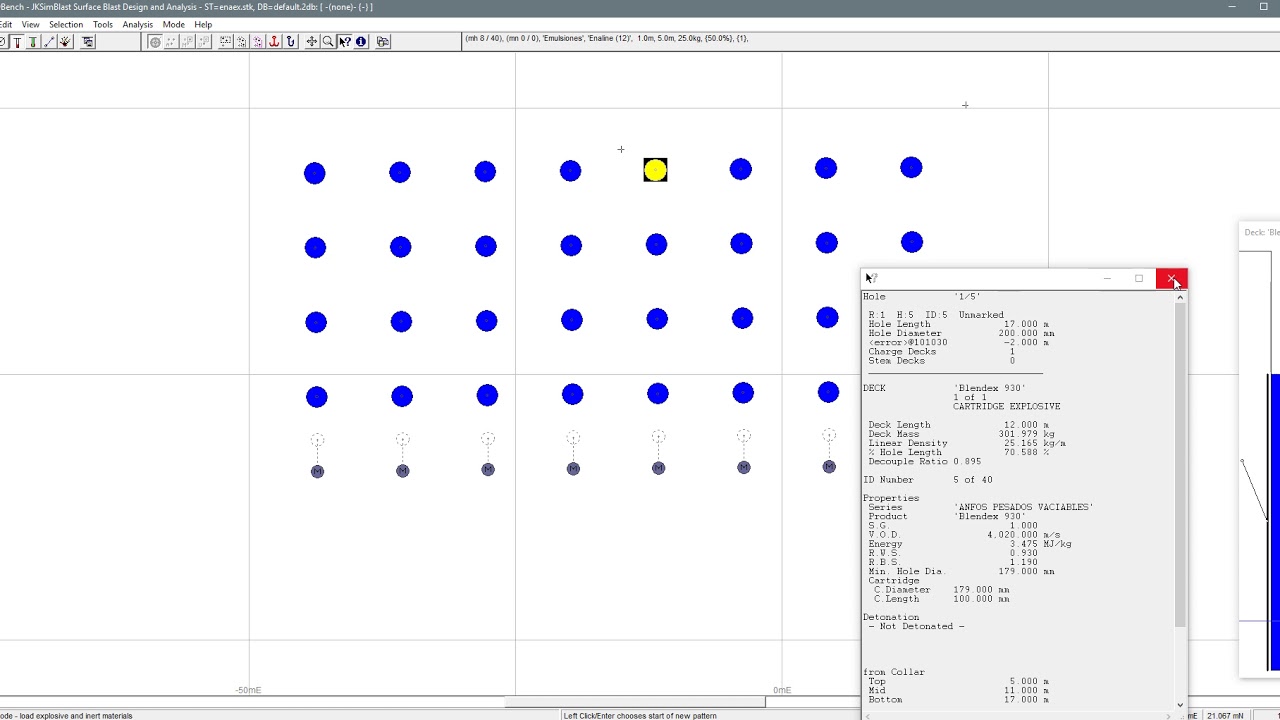The width and height of the screenshot is (1280, 720).
Task: Close the hole information window
Action: (x=1171, y=278)
